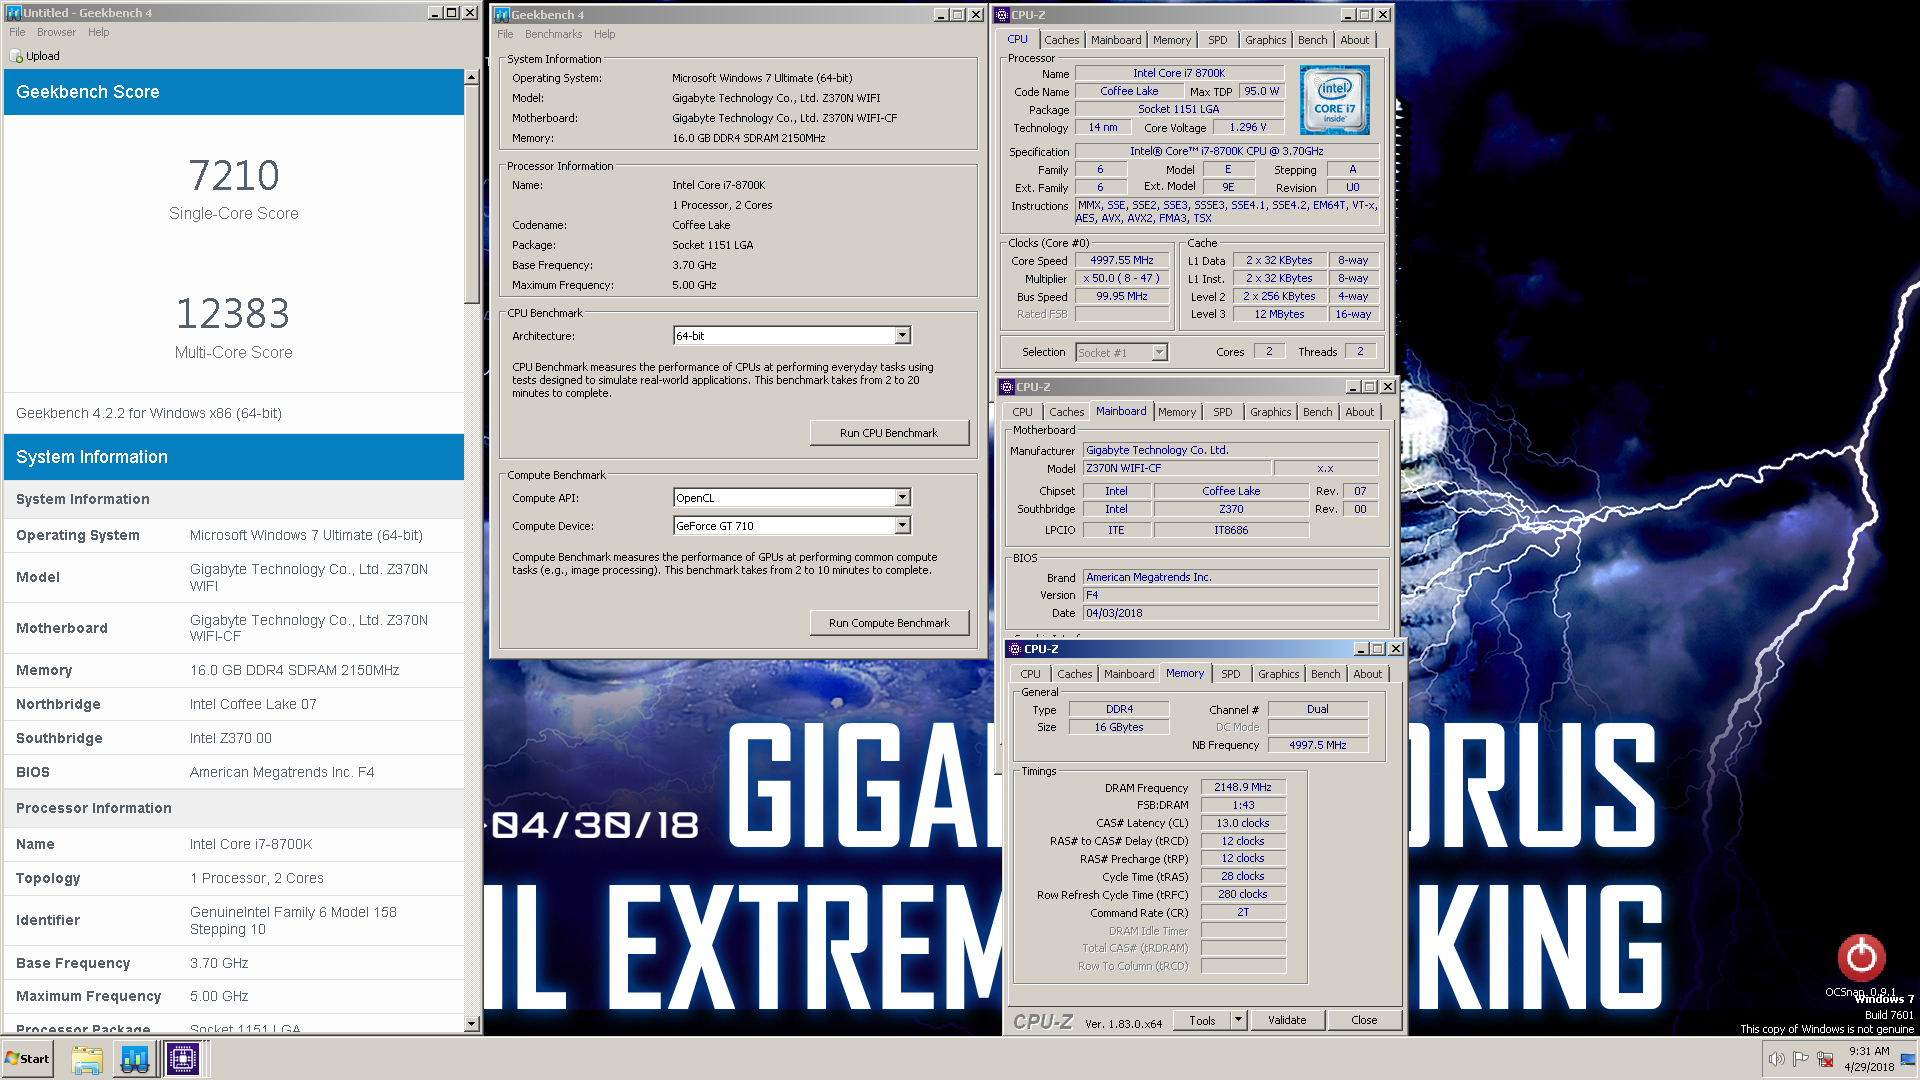Click the Level 3 12 MBytes cache field
Image resolution: width=1920 pixels, height=1080 pixels.
pos(1279,314)
